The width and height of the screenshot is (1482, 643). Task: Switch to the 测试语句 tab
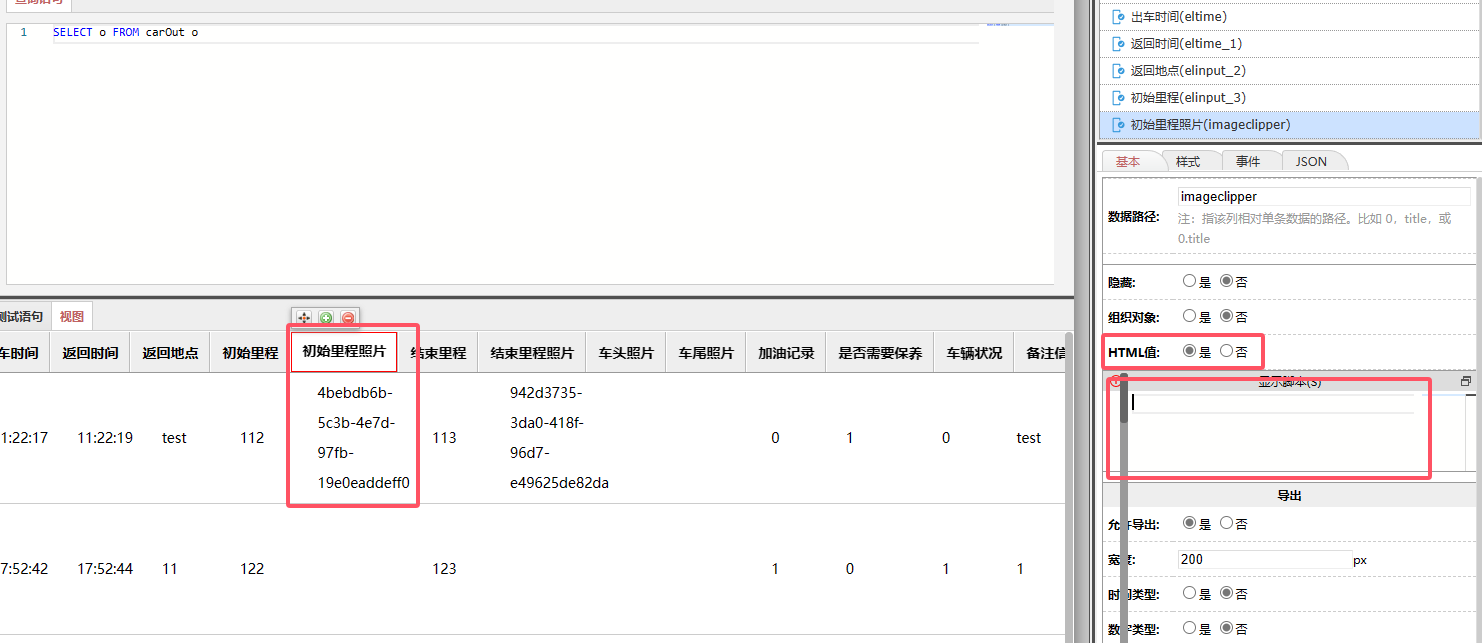click(21, 317)
